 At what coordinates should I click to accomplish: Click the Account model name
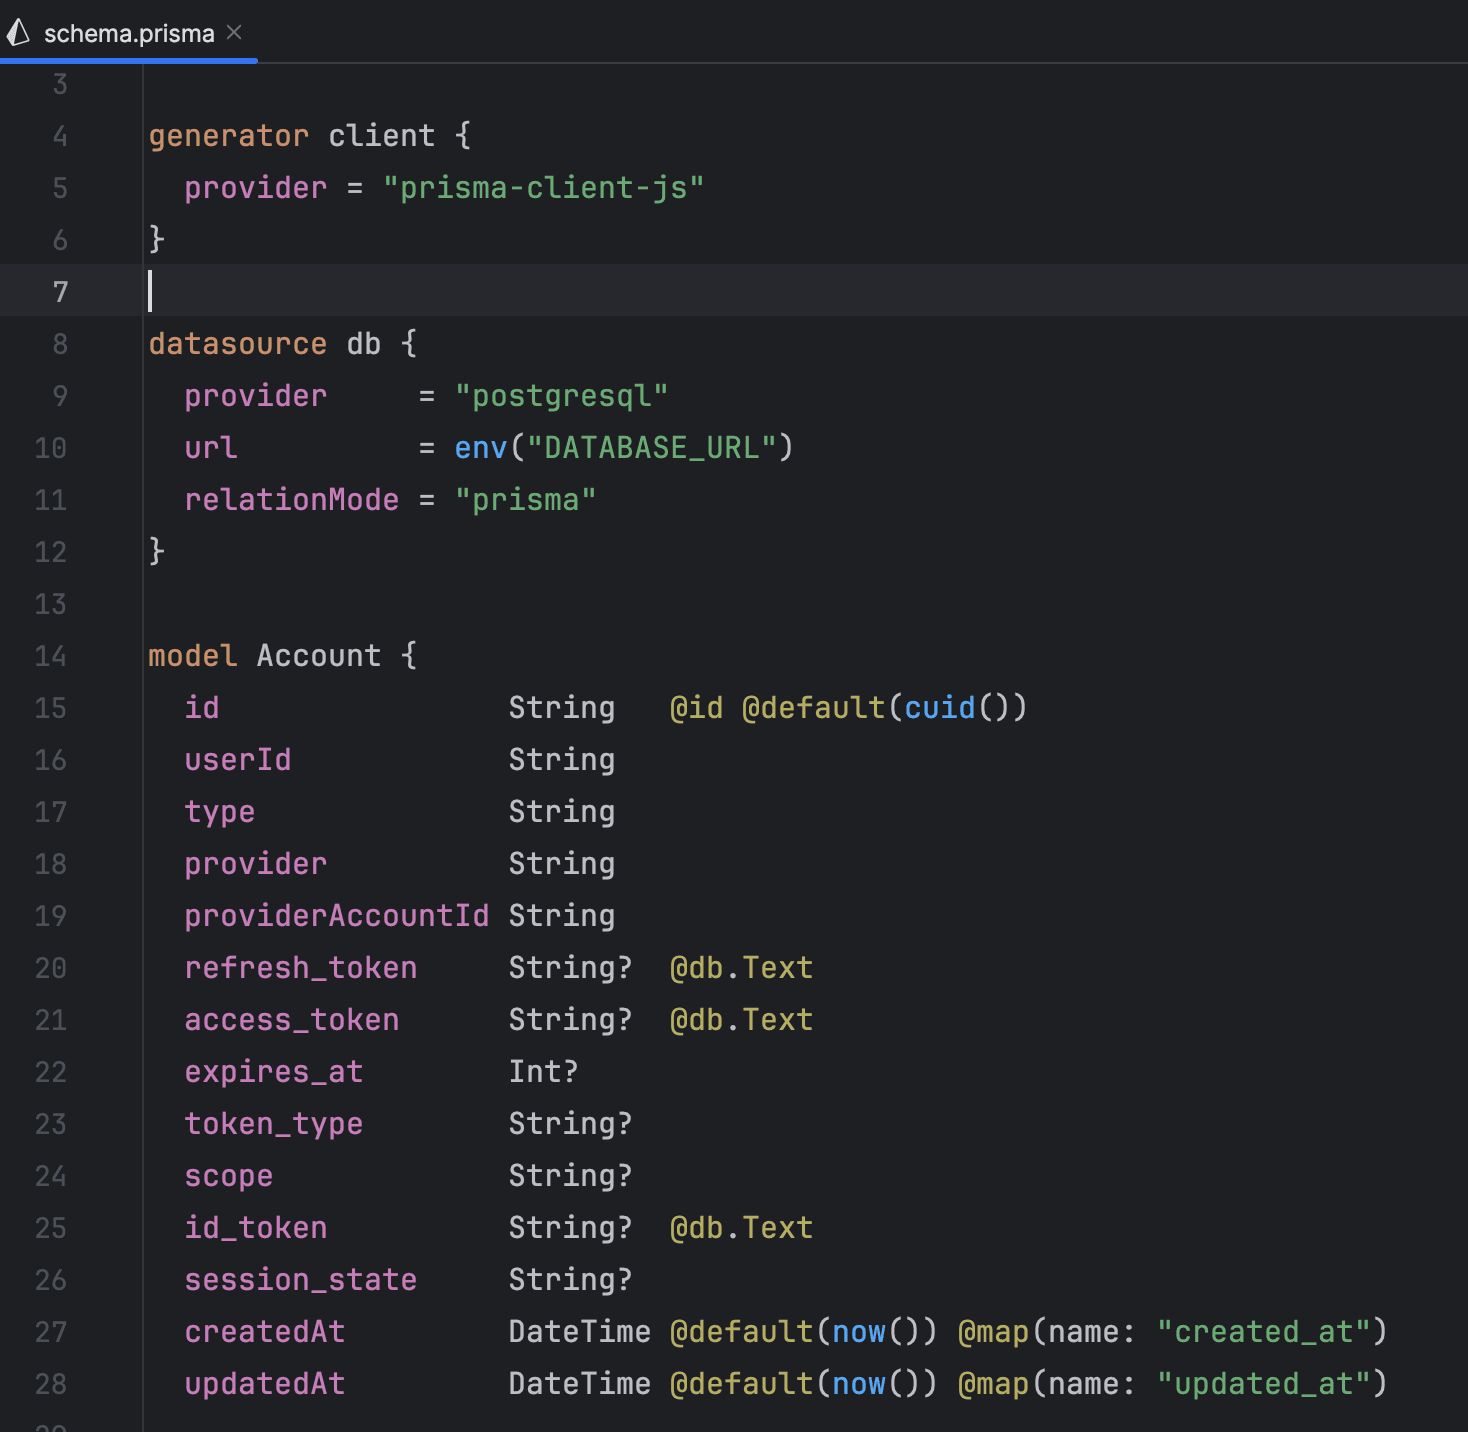[318, 656]
